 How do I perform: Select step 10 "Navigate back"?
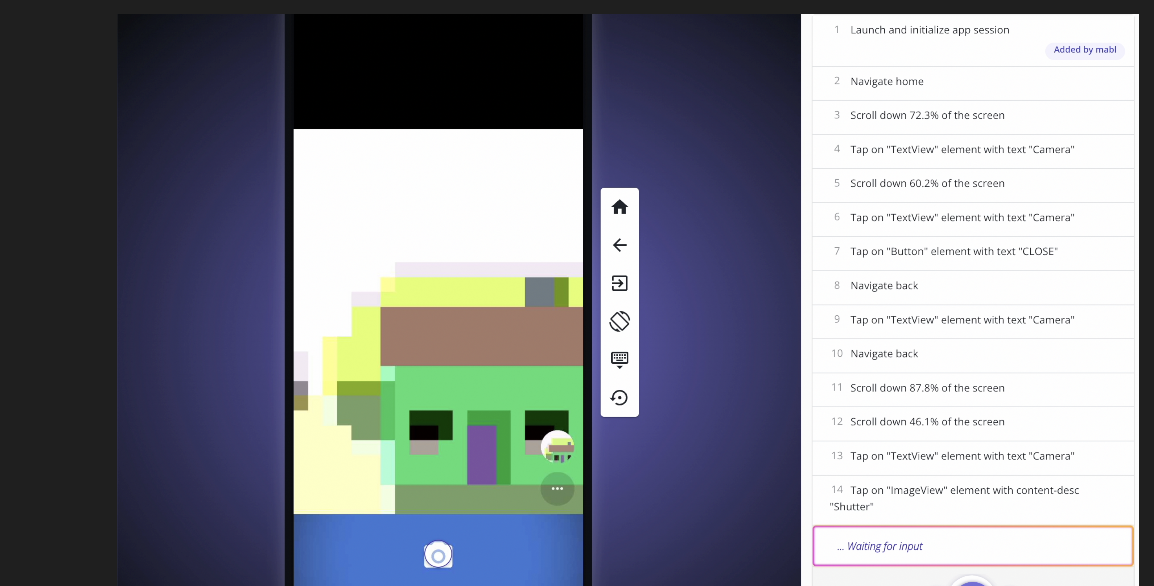click(x=973, y=354)
